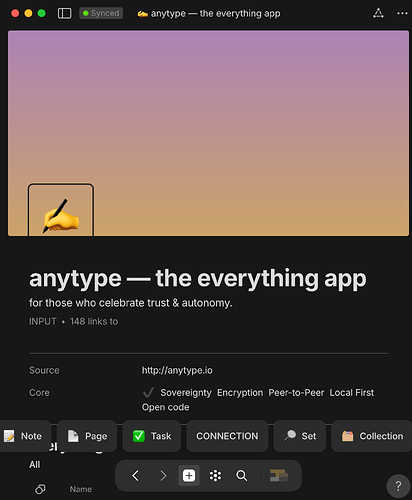This screenshot has width=412, height=500.
Task: Open the http://anytype.io source link
Action: [177, 370]
